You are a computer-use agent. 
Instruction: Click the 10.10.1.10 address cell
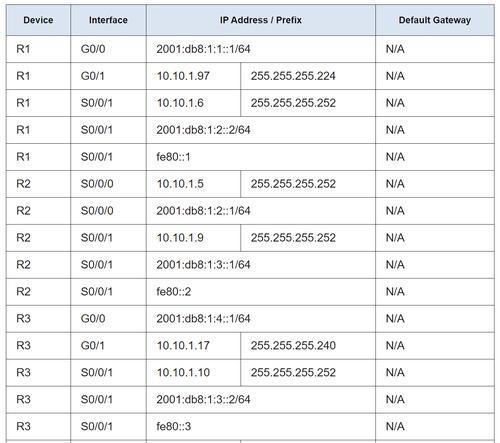point(193,373)
